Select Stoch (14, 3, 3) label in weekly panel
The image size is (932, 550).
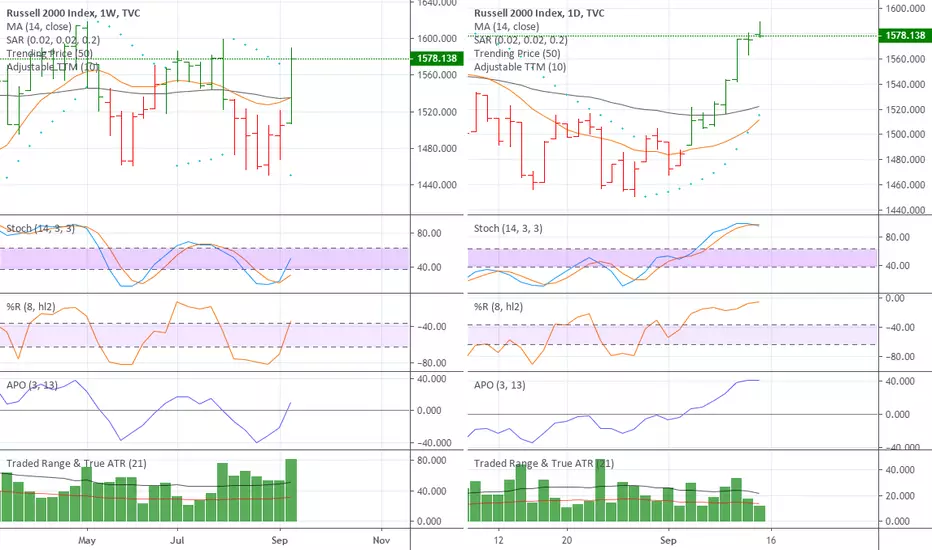pos(40,228)
